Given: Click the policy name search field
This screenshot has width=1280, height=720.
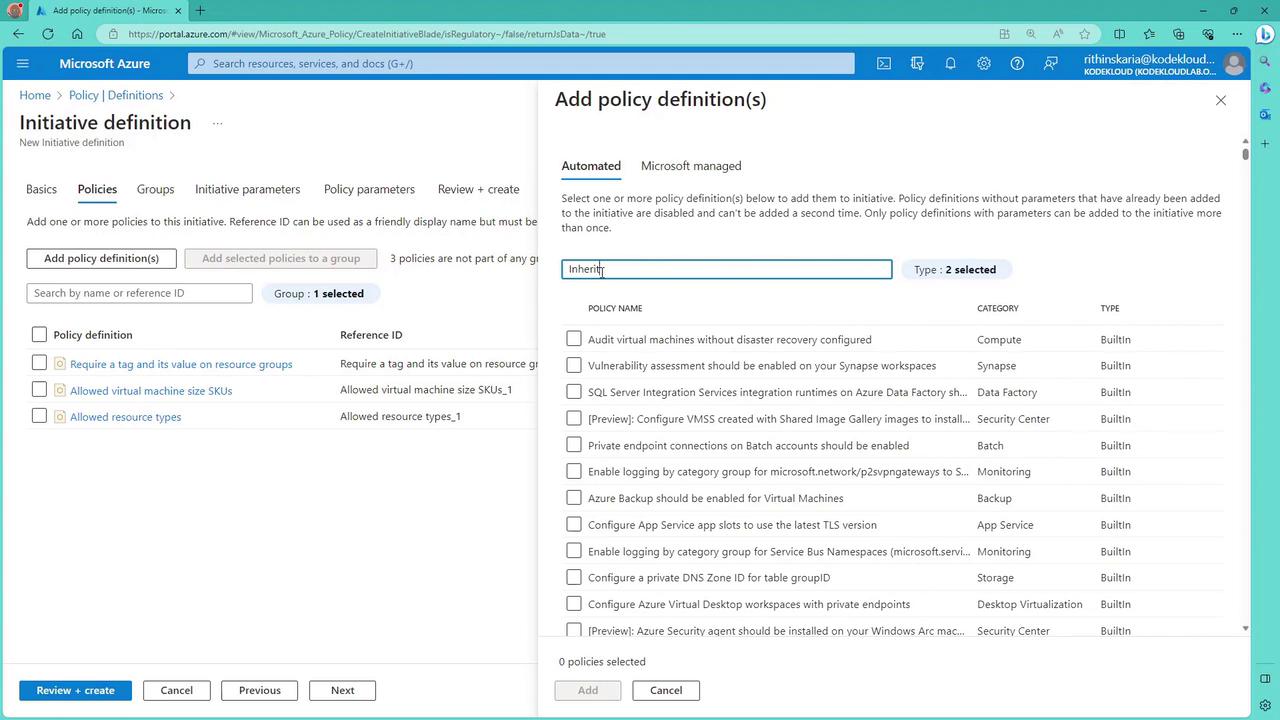Looking at the screenshot, I should [x=726, y=269].
